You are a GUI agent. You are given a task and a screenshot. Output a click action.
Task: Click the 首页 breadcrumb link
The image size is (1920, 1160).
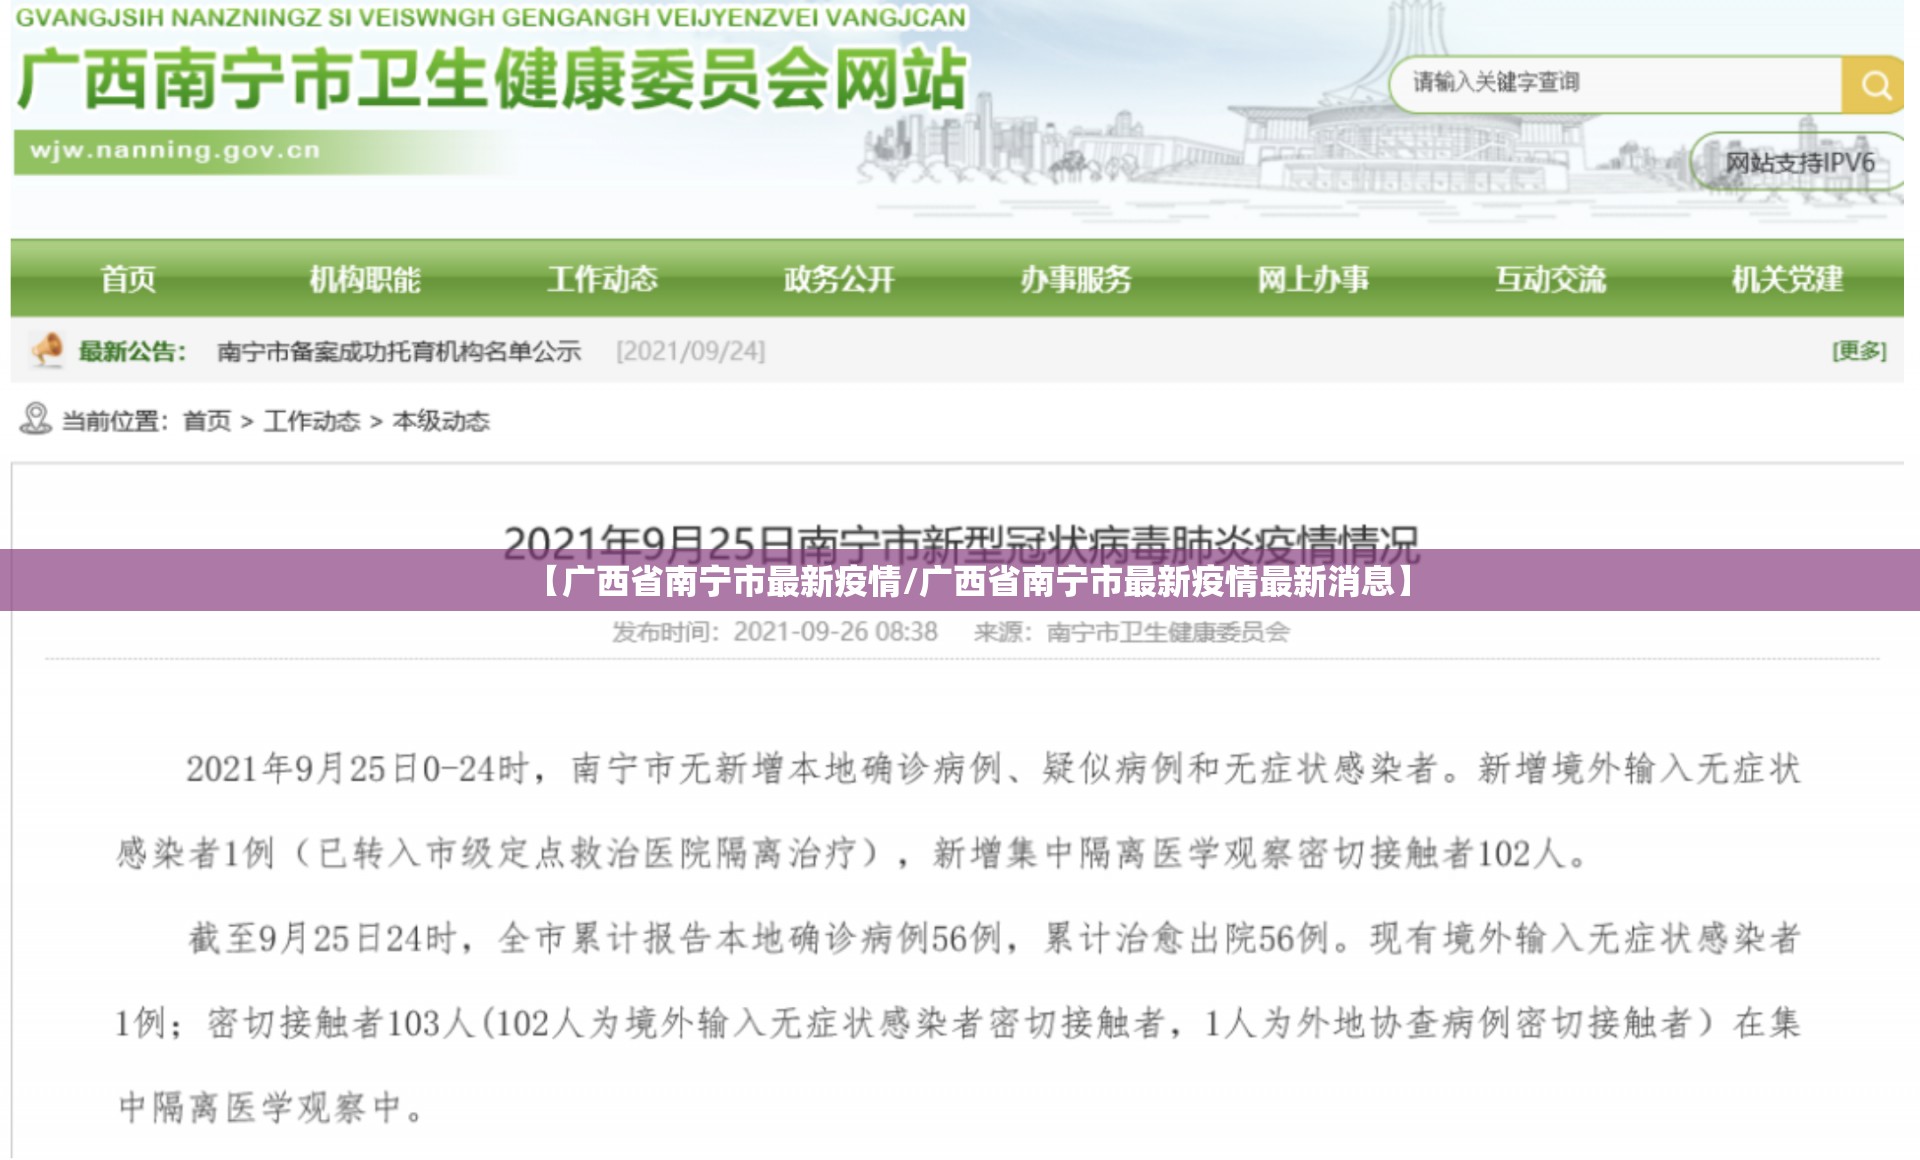click(x=207, y=421)
